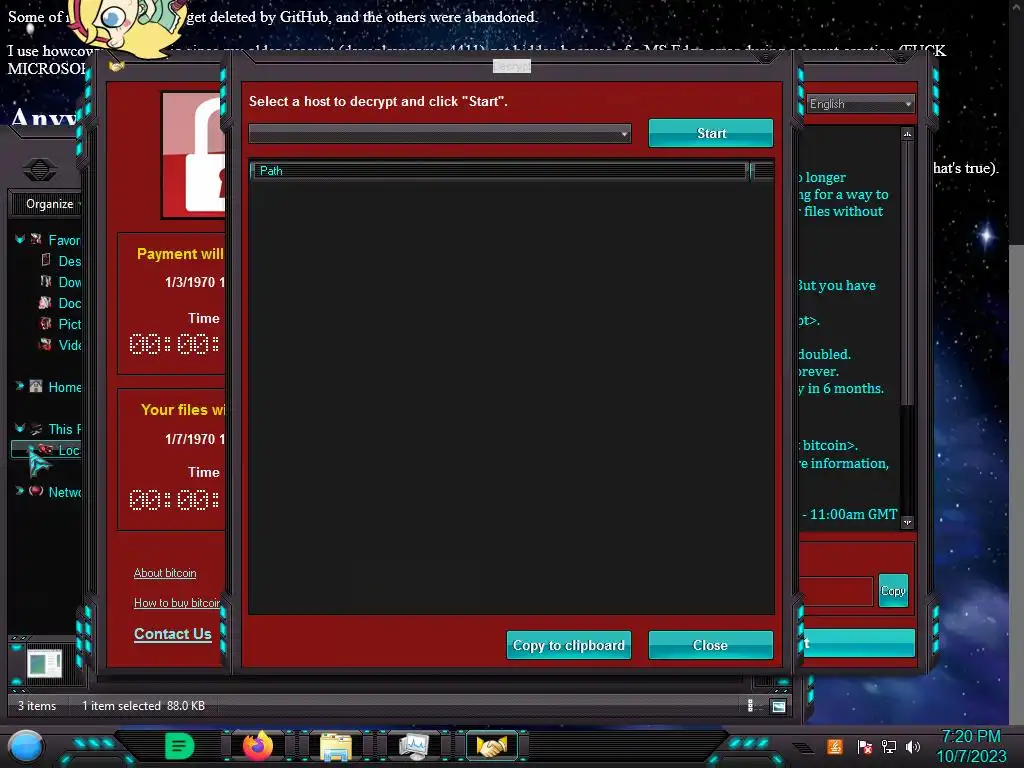
Task: Select the Documents icon in Explorer sidebar
Action: pyautogui.click(x=45, y=302)
